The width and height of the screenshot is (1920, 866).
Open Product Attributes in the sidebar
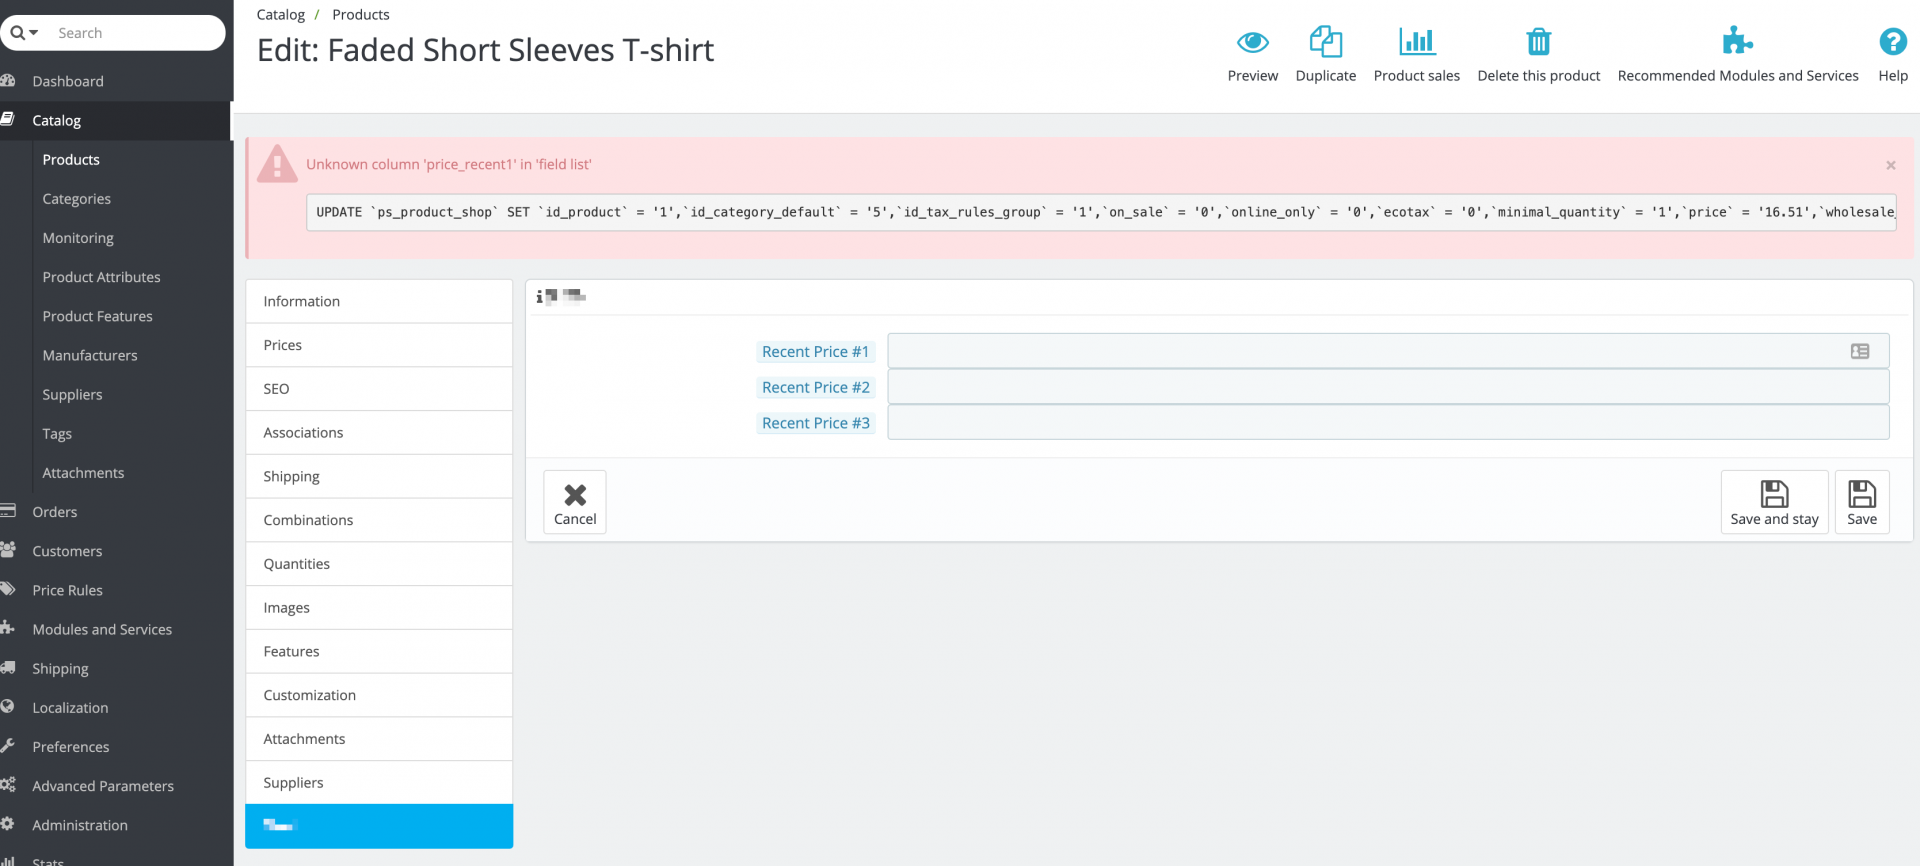101,277
